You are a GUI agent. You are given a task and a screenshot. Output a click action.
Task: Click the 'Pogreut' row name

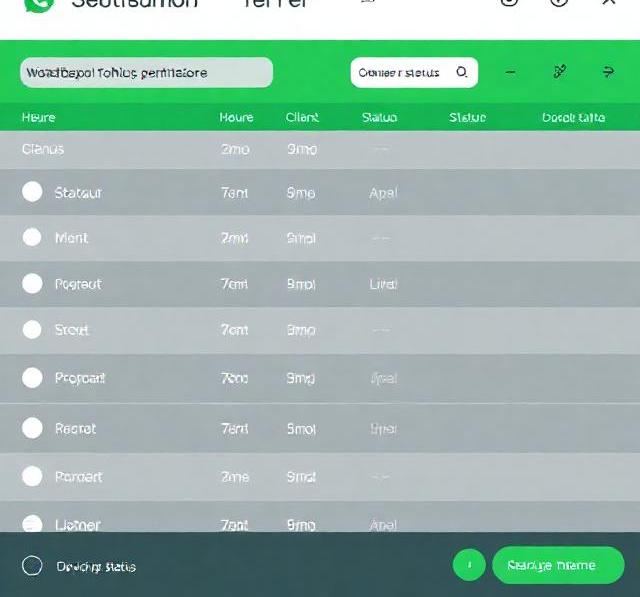(x=78, y=284)
